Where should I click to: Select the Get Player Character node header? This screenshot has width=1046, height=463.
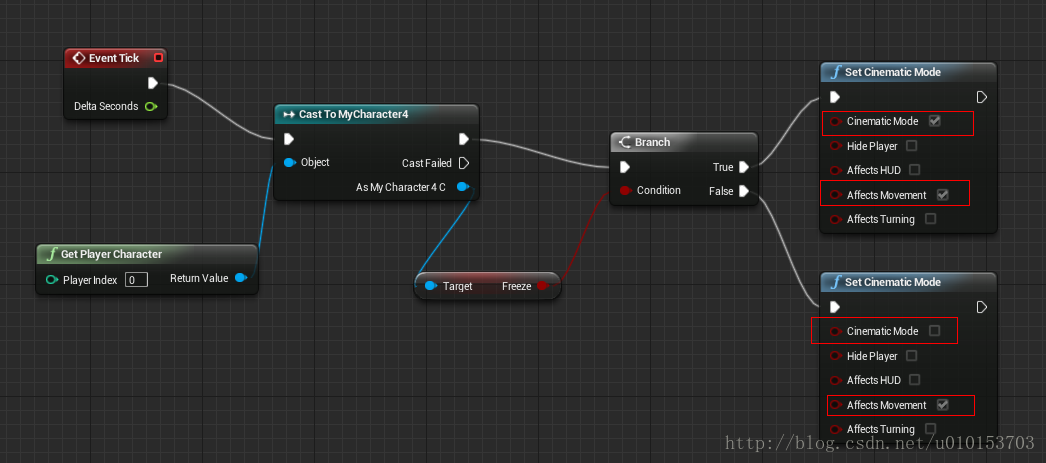click(147, 254)
